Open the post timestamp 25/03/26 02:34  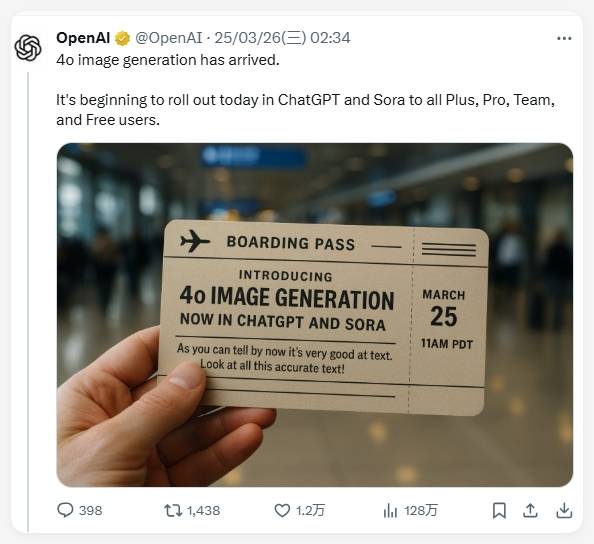coord(282,38)
